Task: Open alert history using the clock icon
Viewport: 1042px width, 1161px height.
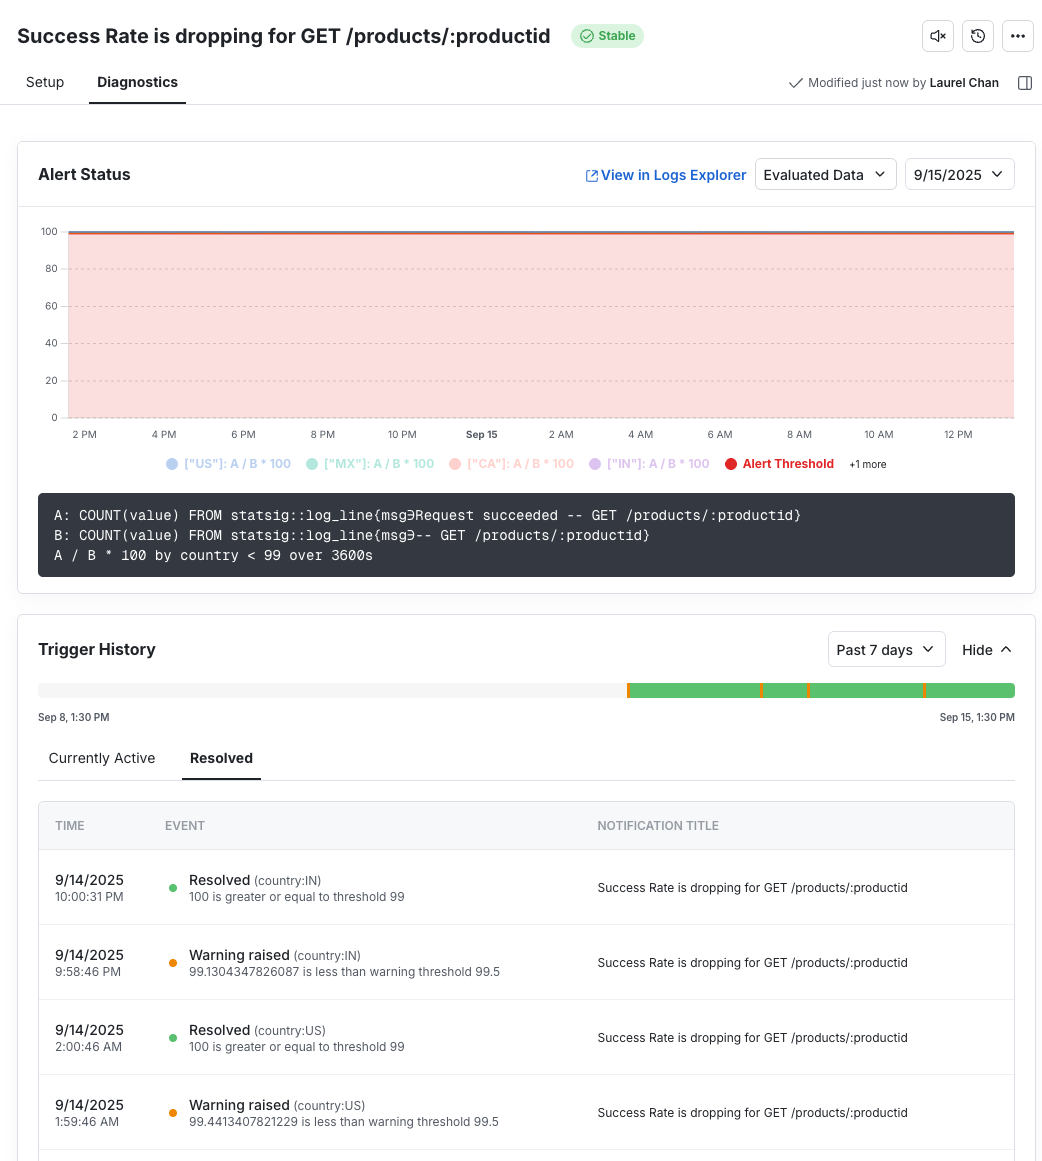Action: coord(977,35)
